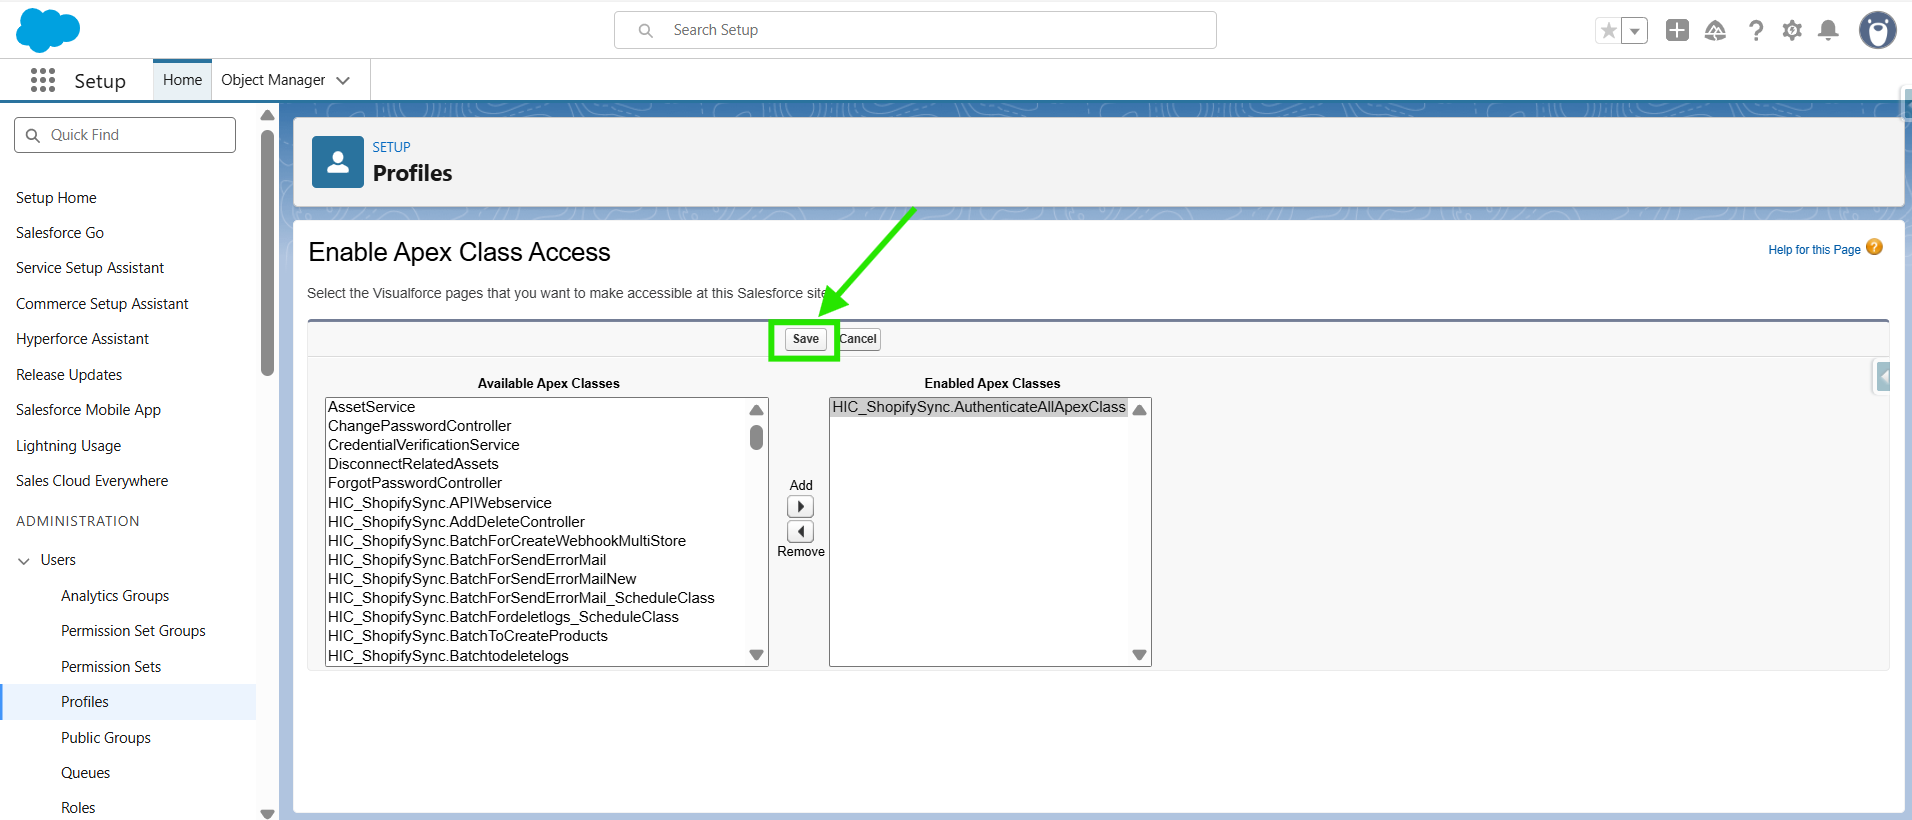Click the Quick Find magnifier icon
This screenshot has width=1912, height=820.
(33, 135)
